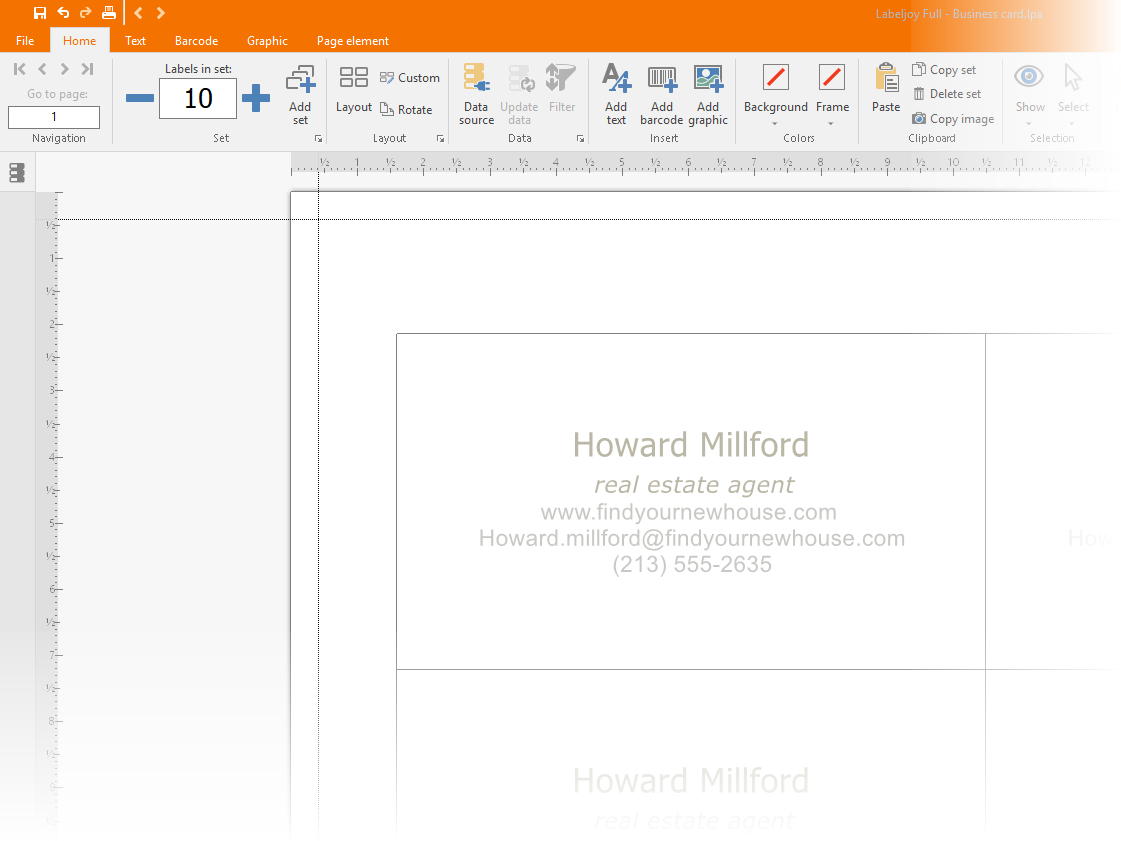Open the Layout group dialog launcher
This screenshot has width=1121, height=841.
pos(440,139)
